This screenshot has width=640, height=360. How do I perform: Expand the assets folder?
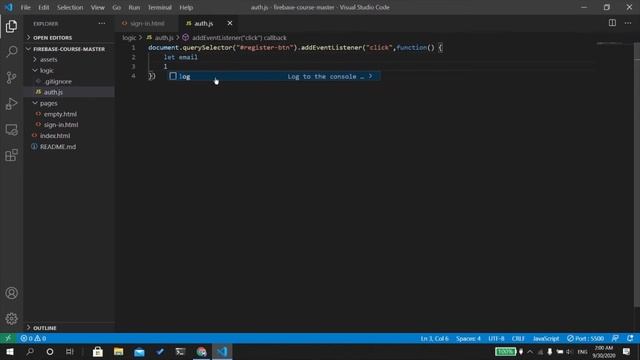69,60
